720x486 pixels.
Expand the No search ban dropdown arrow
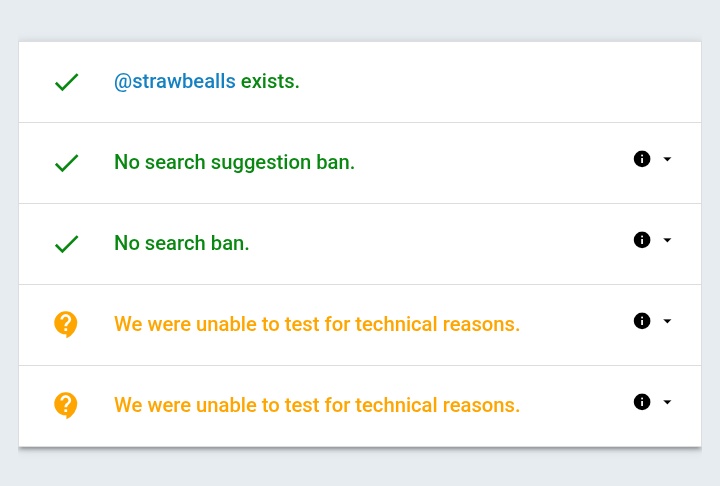click(x=667, y=240)
